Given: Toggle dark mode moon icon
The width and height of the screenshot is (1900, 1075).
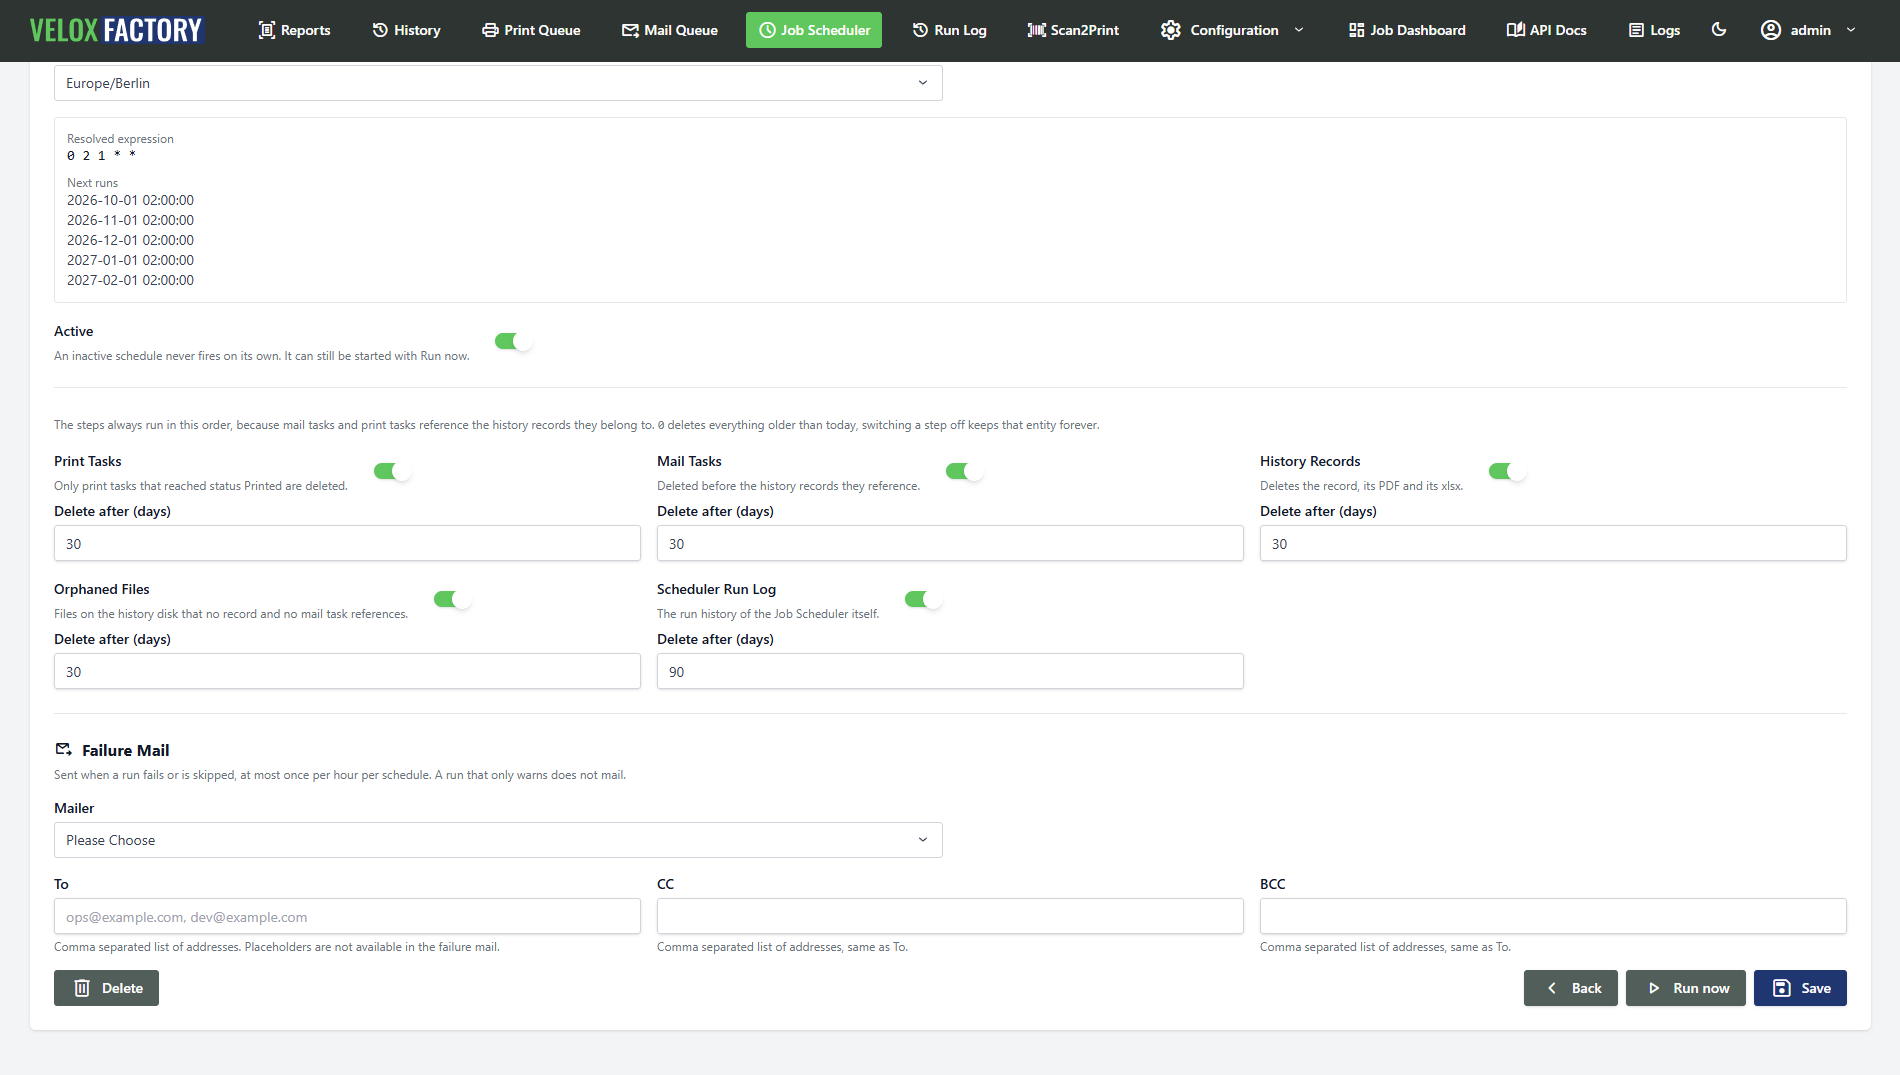Looking at the screenshot, I should (x=1719, y=30).
